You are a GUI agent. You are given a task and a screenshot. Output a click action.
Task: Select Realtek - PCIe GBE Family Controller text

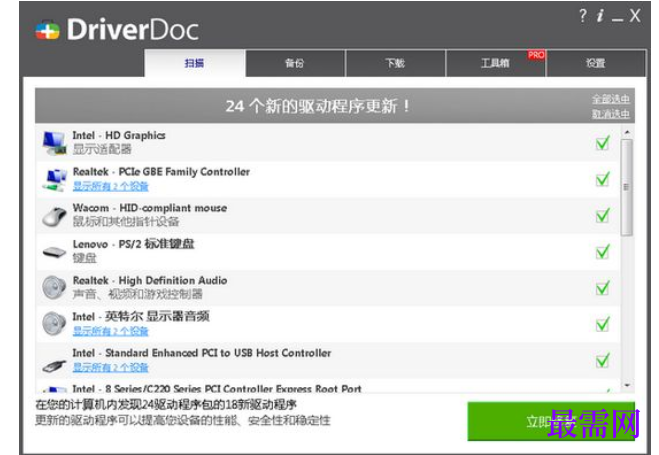[x=161, y=172]
